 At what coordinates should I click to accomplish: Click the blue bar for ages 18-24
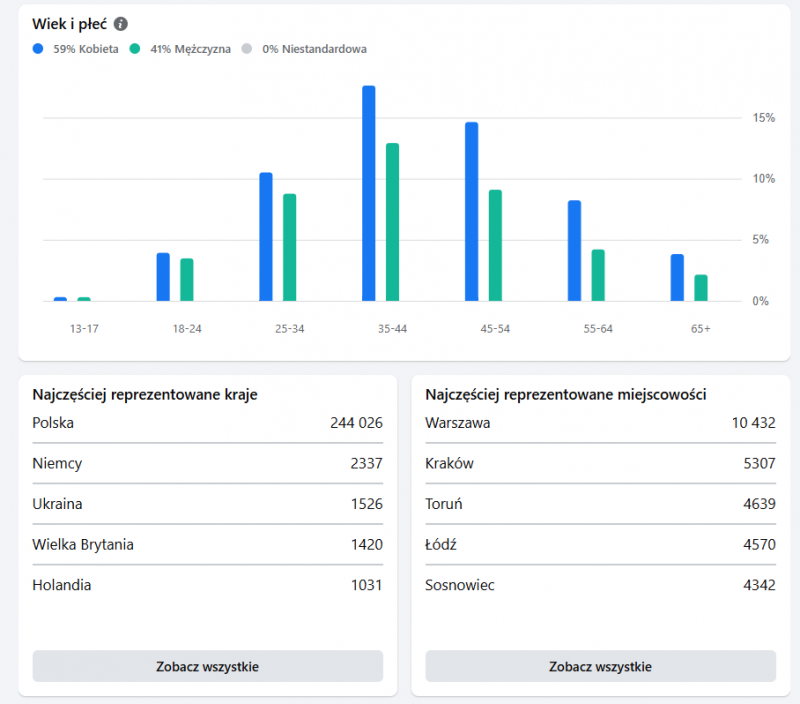pos(163,277)
